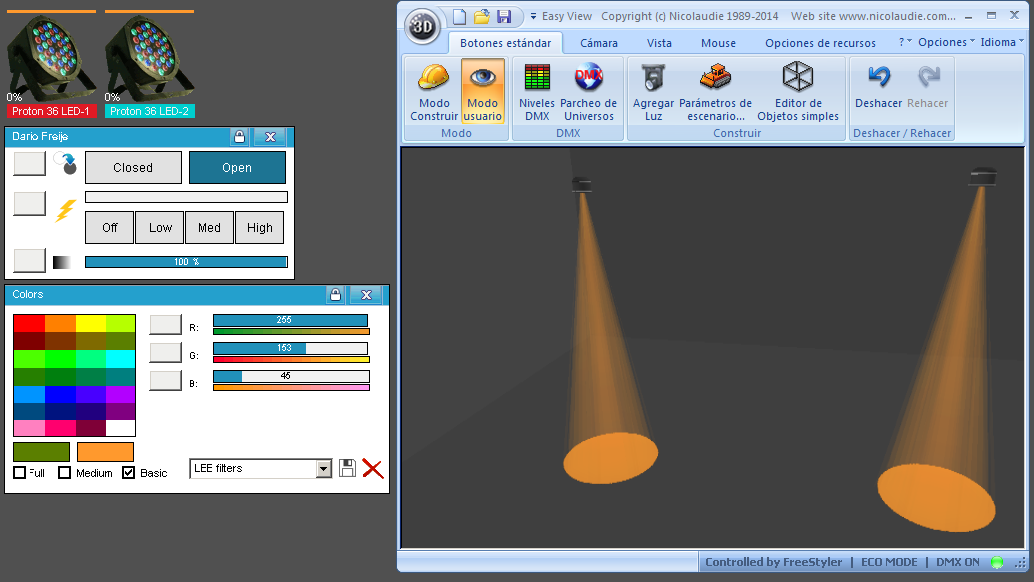Select the Proton 36 LED-1 fixture
Image resolution: width=1034 pixels, height=582 pixels.
point(51,65)
